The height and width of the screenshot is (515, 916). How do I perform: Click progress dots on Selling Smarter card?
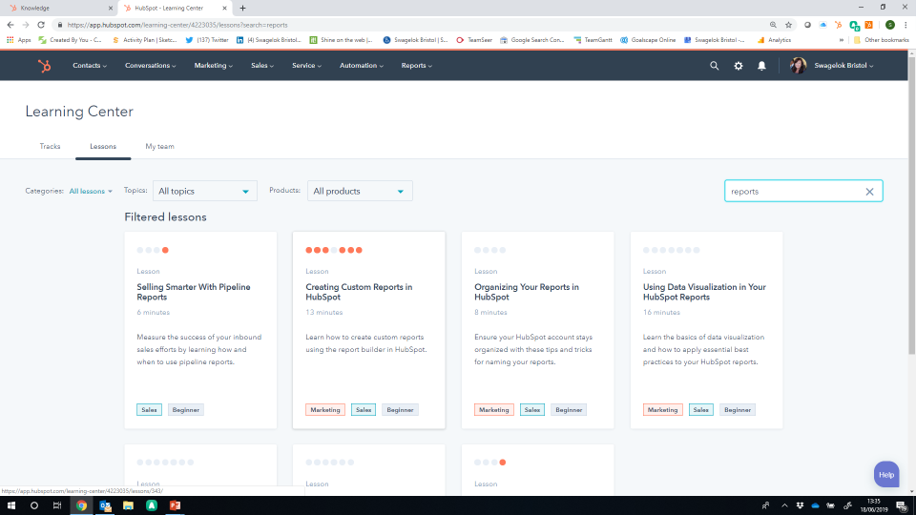[x=152, y=250]
